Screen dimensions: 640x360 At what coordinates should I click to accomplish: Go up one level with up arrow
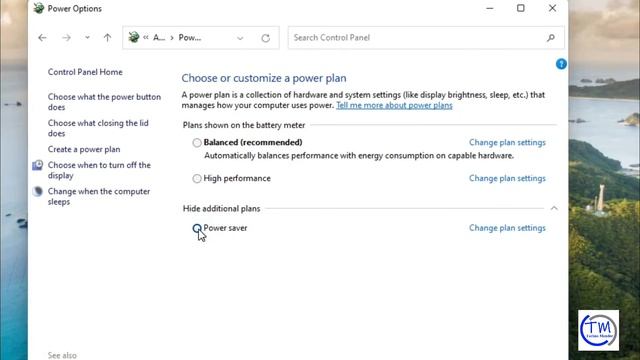[x=107, y=38]
